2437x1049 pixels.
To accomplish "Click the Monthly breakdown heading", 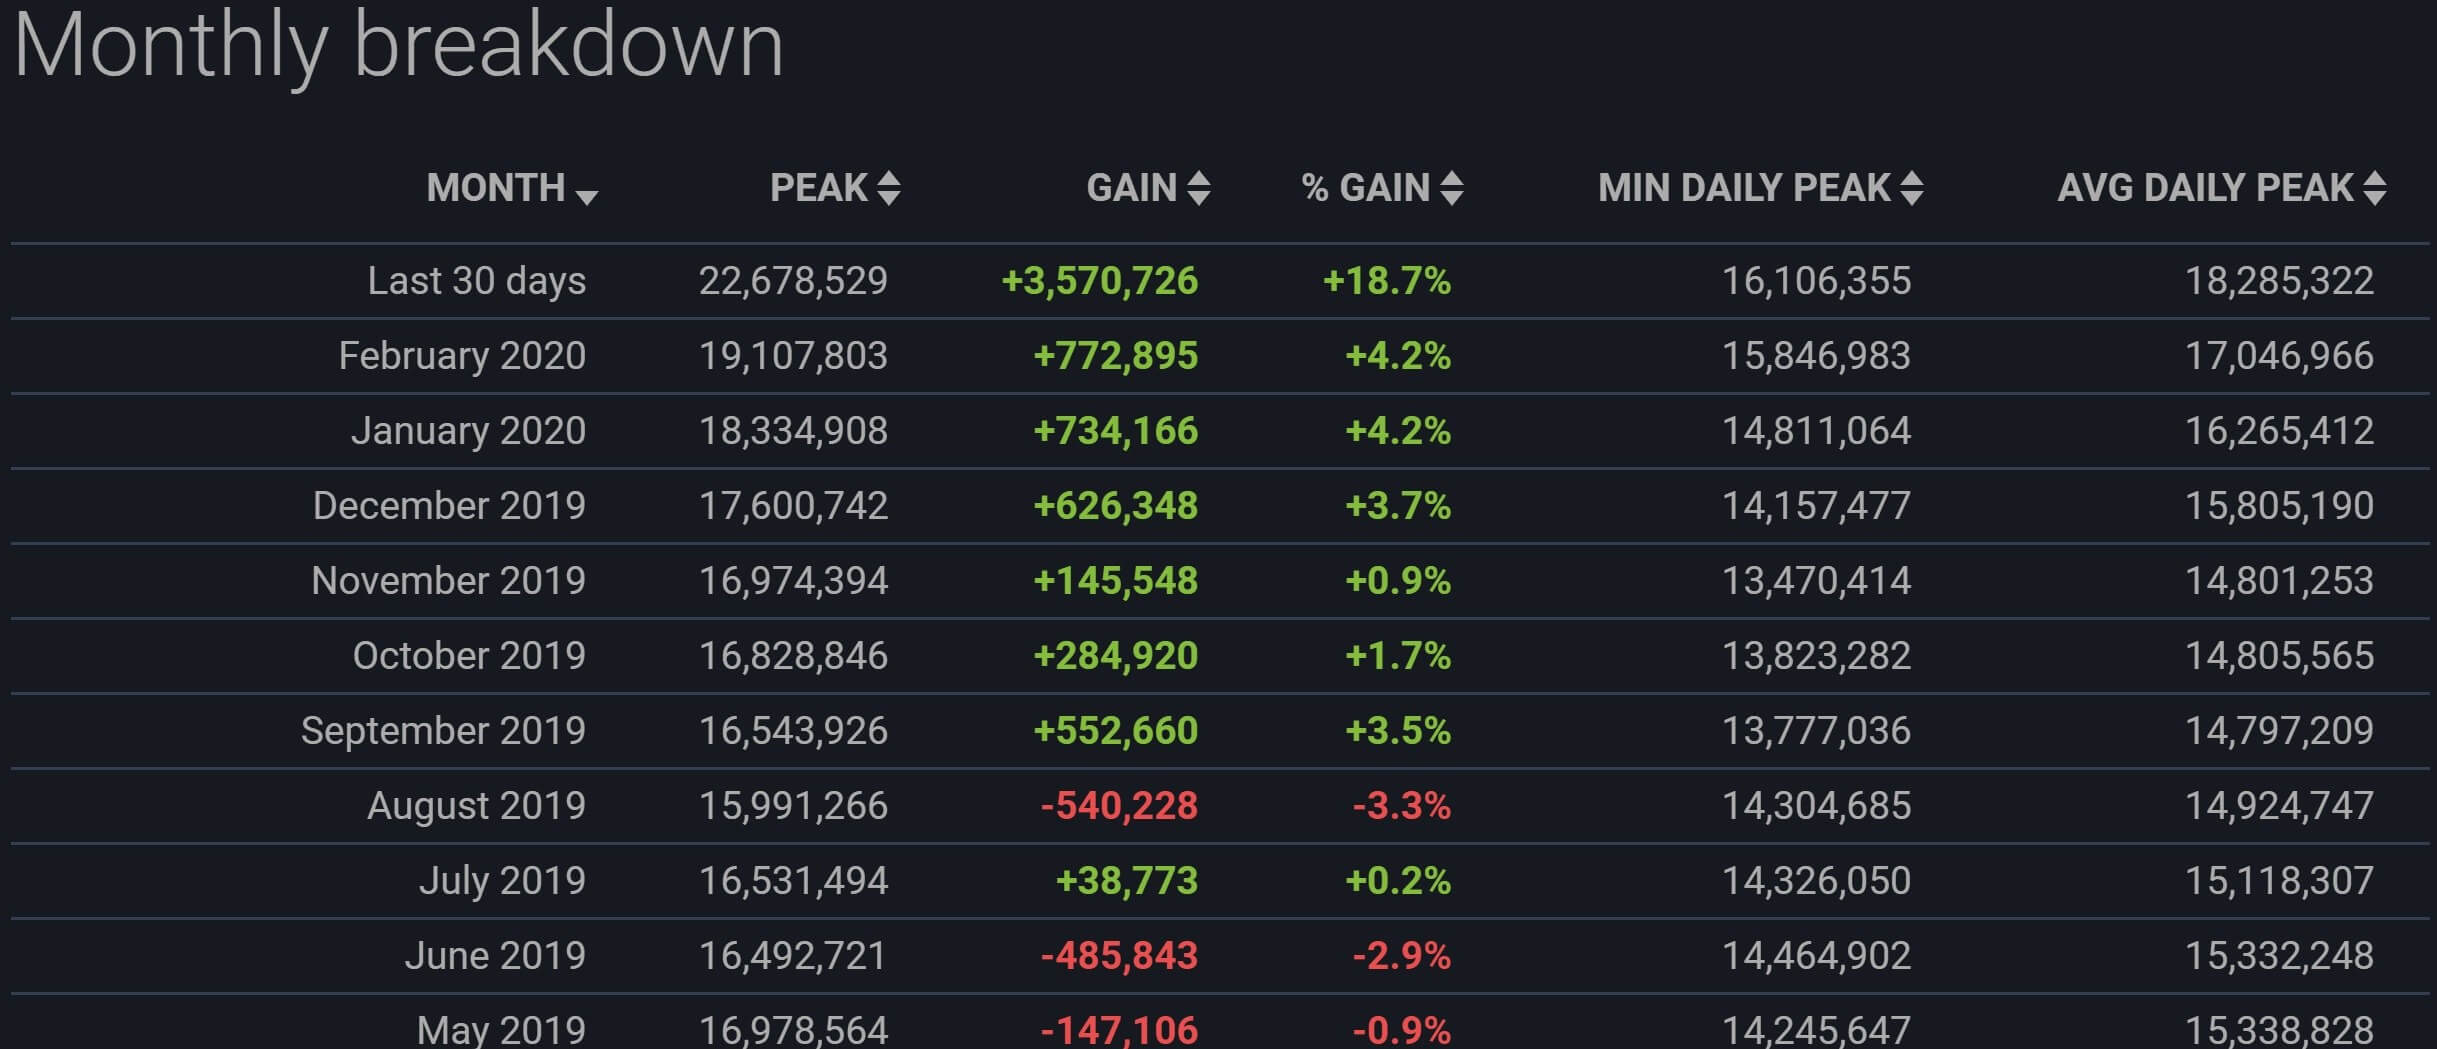I will [398, 46].
